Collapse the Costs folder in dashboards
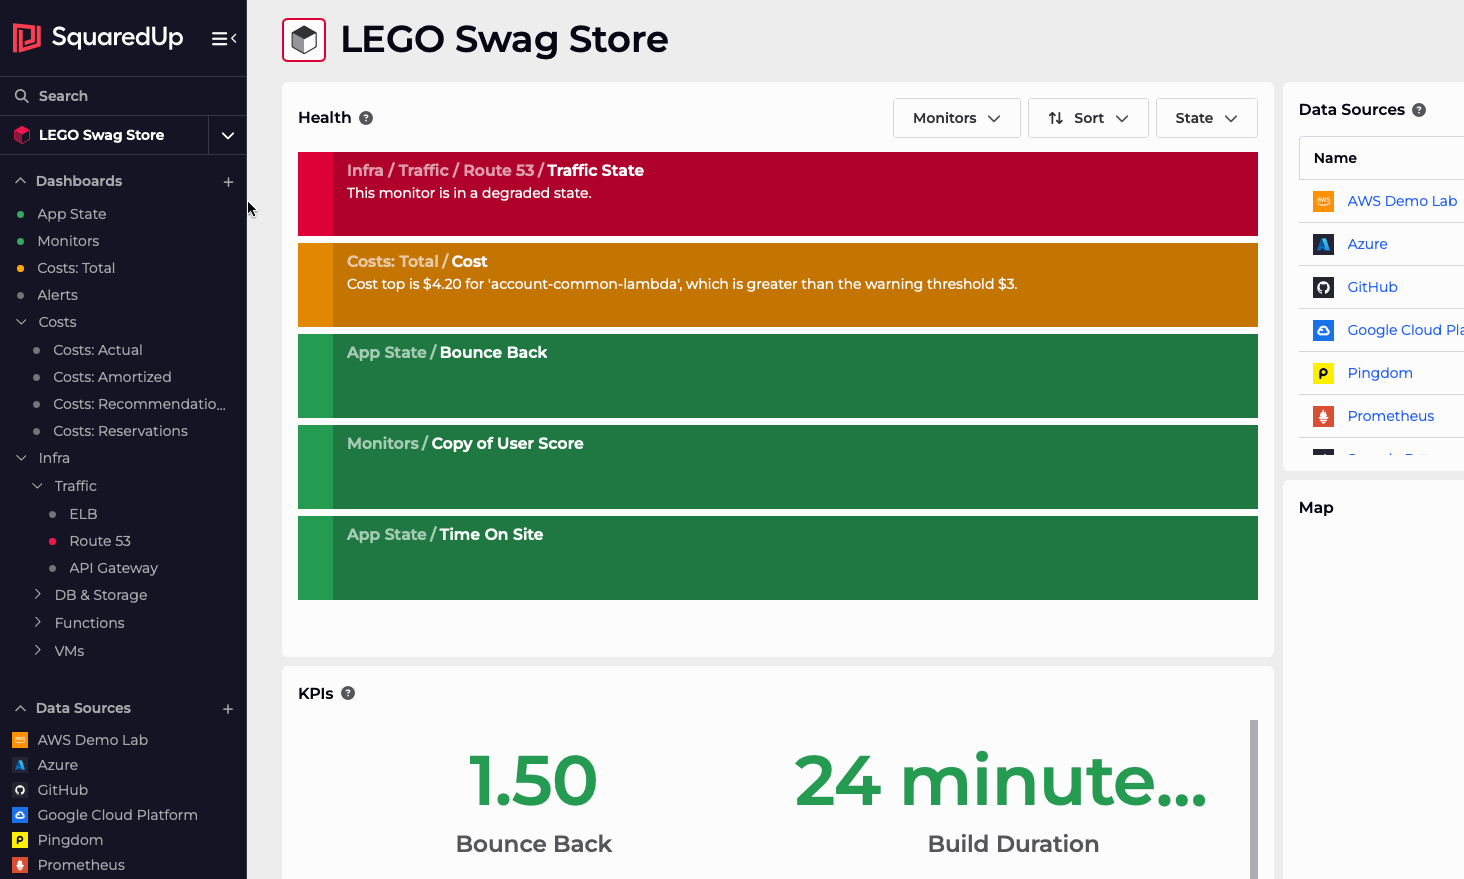The width and height of the screenshot is (1464, 879). (x=21, y=322)
